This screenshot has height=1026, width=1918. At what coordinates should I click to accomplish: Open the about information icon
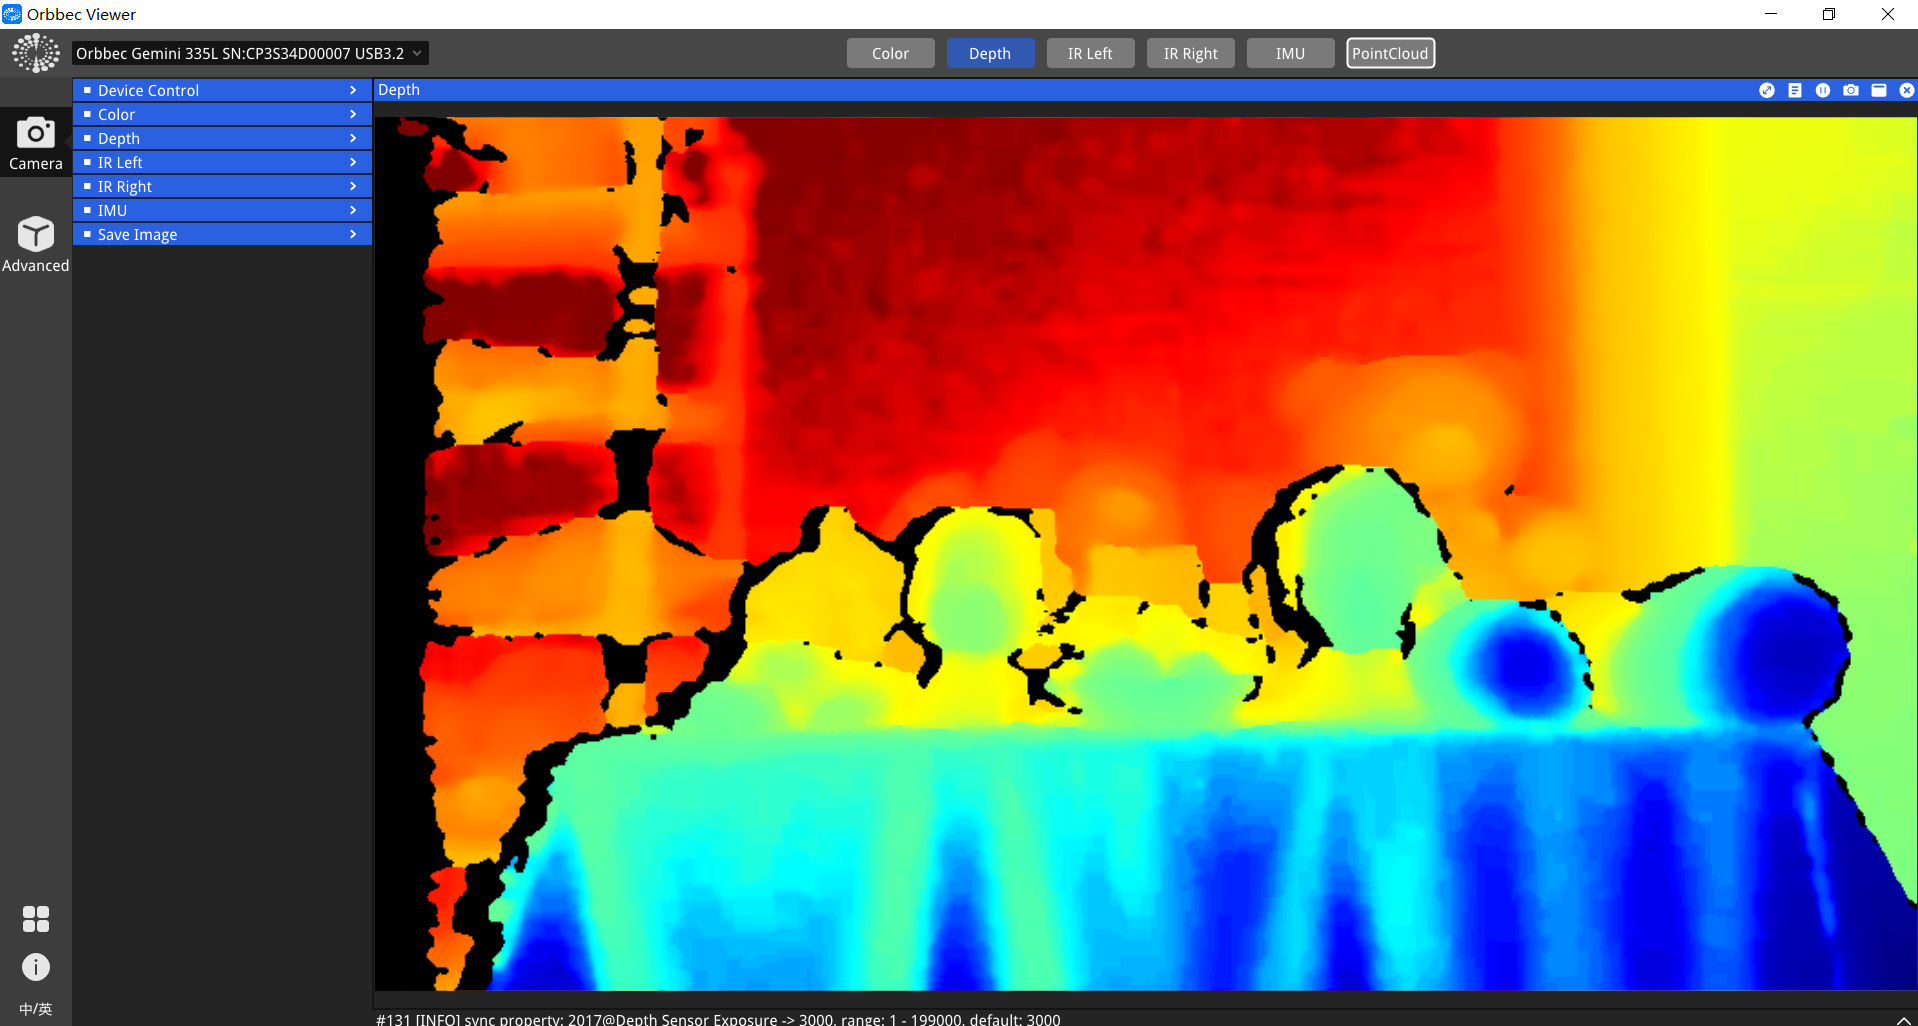pos(36,967)
